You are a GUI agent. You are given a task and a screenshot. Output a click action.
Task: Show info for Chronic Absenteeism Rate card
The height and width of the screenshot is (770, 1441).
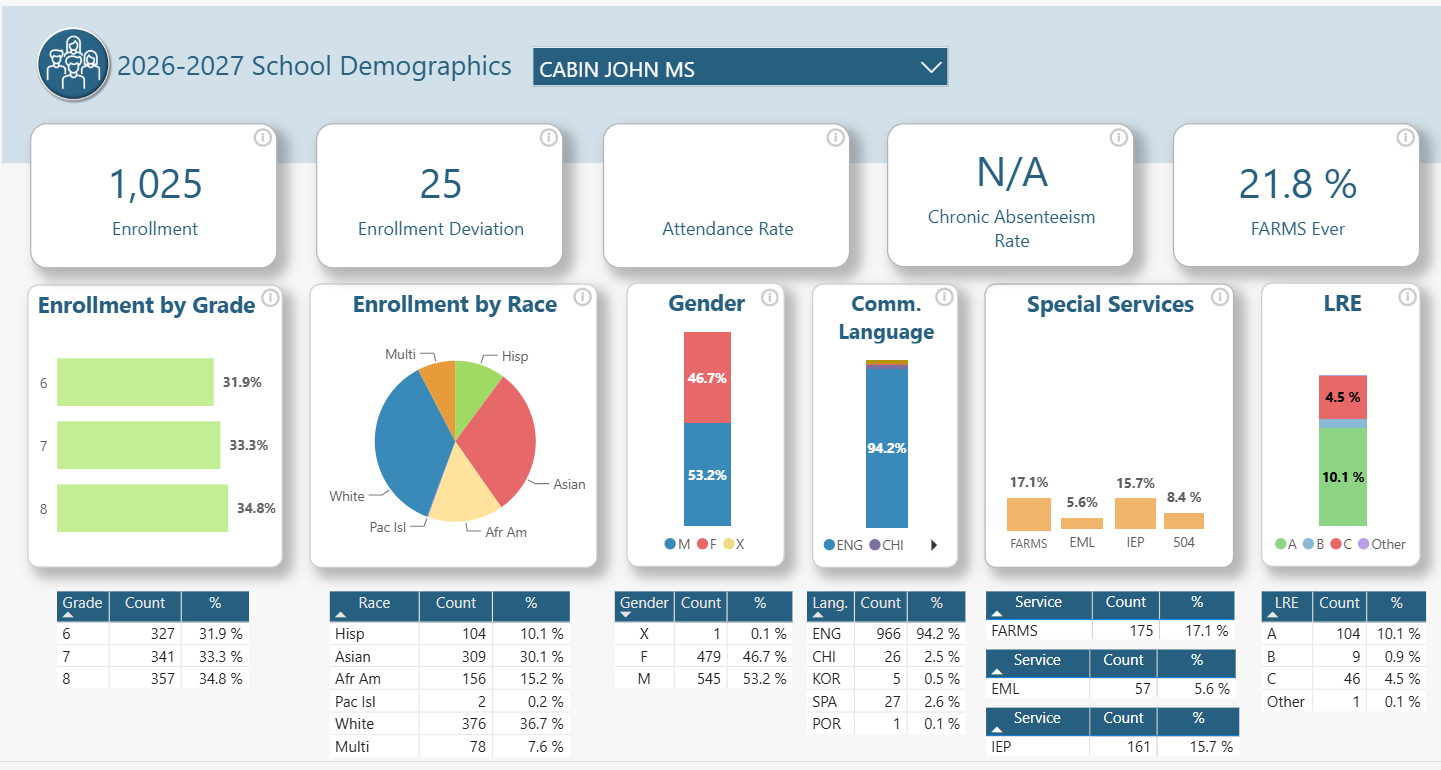point(1120,138)
